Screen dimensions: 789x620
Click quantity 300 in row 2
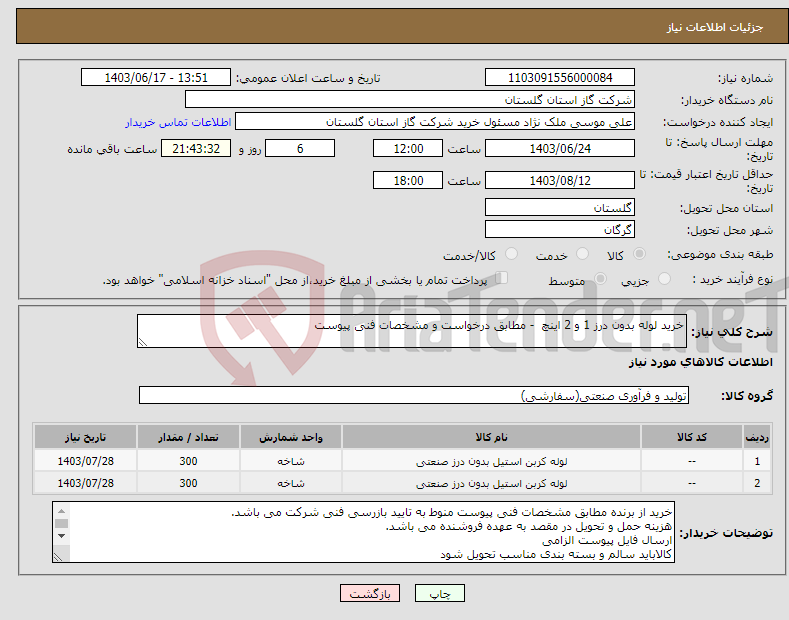click(x=188, y=483)
